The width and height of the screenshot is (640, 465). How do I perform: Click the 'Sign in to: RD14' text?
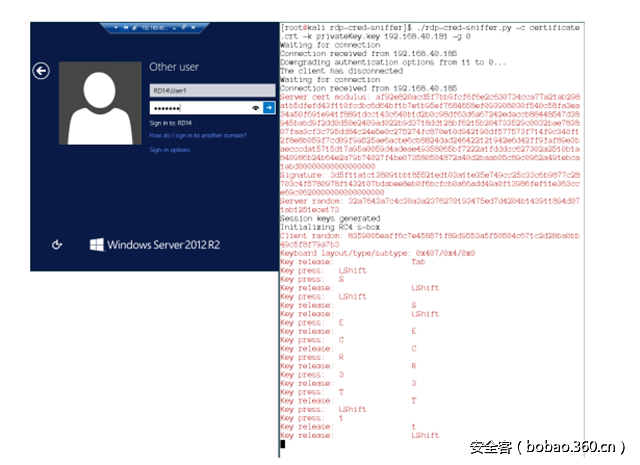(170, 123)
